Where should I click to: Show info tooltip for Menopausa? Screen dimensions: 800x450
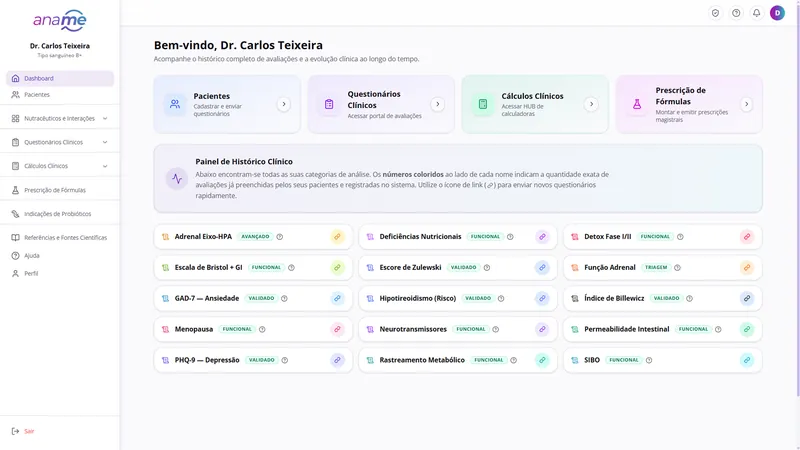(262, 329)
